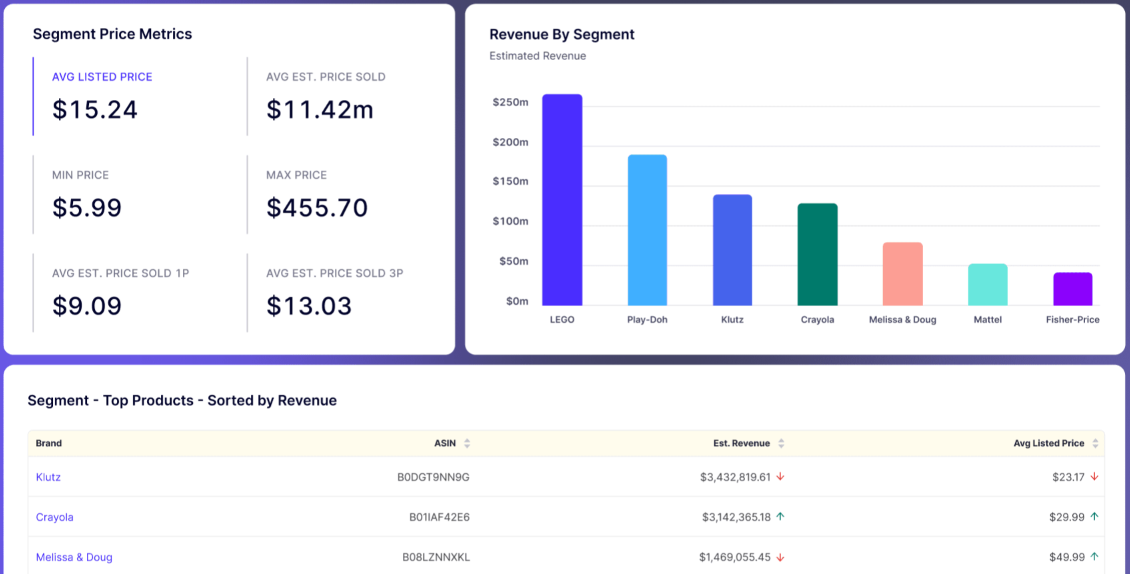
Task: Click revenue value $3,142,365.18
Action: point(737,517)
